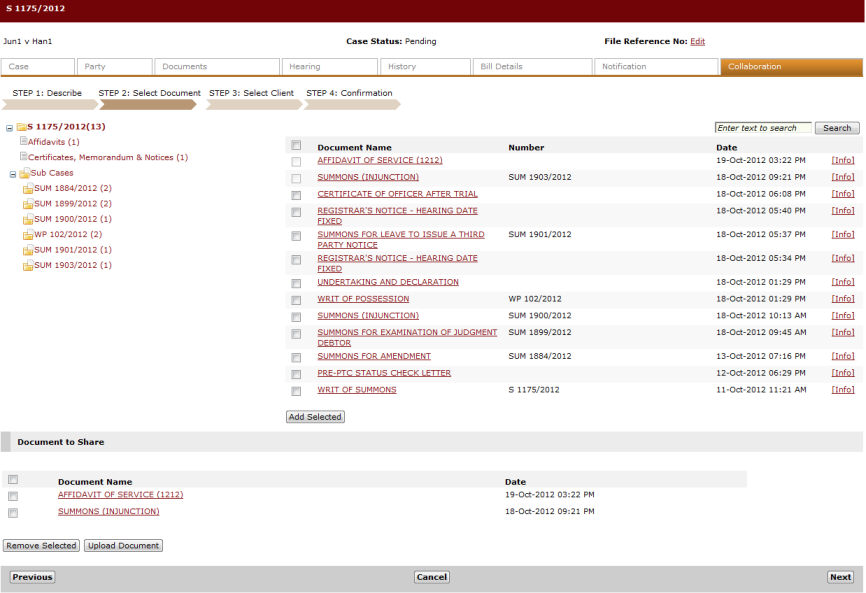Click the SUM 1884/2012 folder icon
This screenshot has height=593, width=866.
click(x=28, y=188)
